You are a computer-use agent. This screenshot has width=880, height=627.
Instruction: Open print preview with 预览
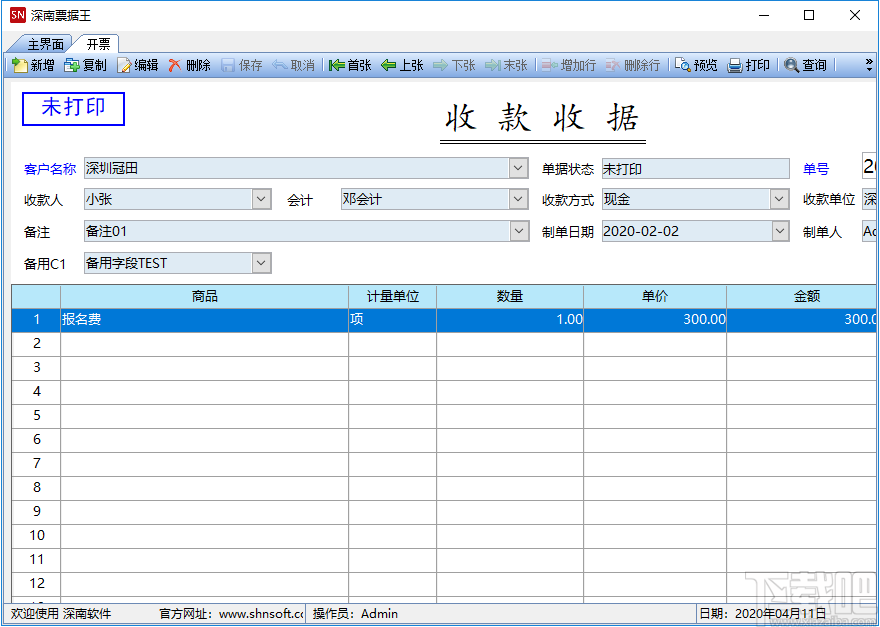696,66
